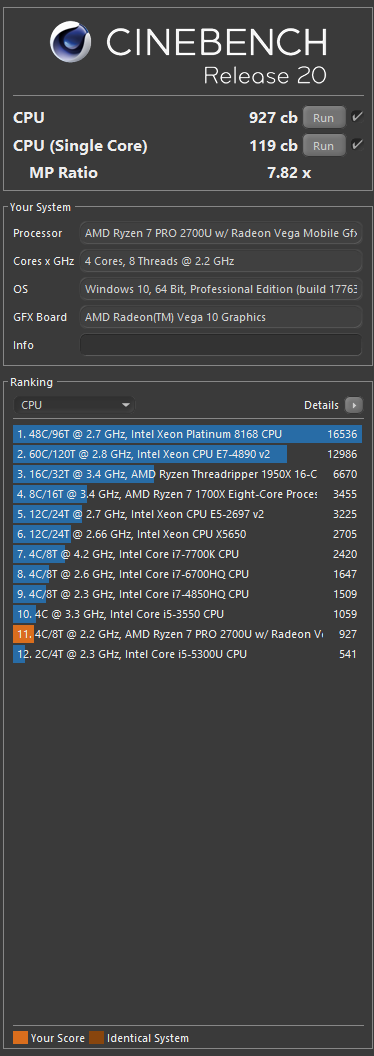Click the Details label in Ranking

[x=321, y=405]
